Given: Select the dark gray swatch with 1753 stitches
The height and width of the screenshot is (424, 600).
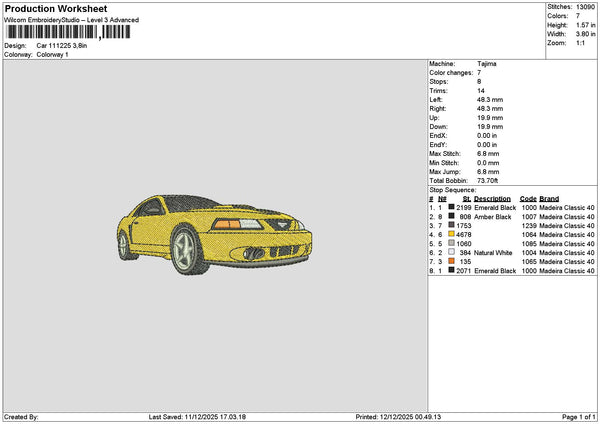Looking at the screenshot, I should pos(452,225).
